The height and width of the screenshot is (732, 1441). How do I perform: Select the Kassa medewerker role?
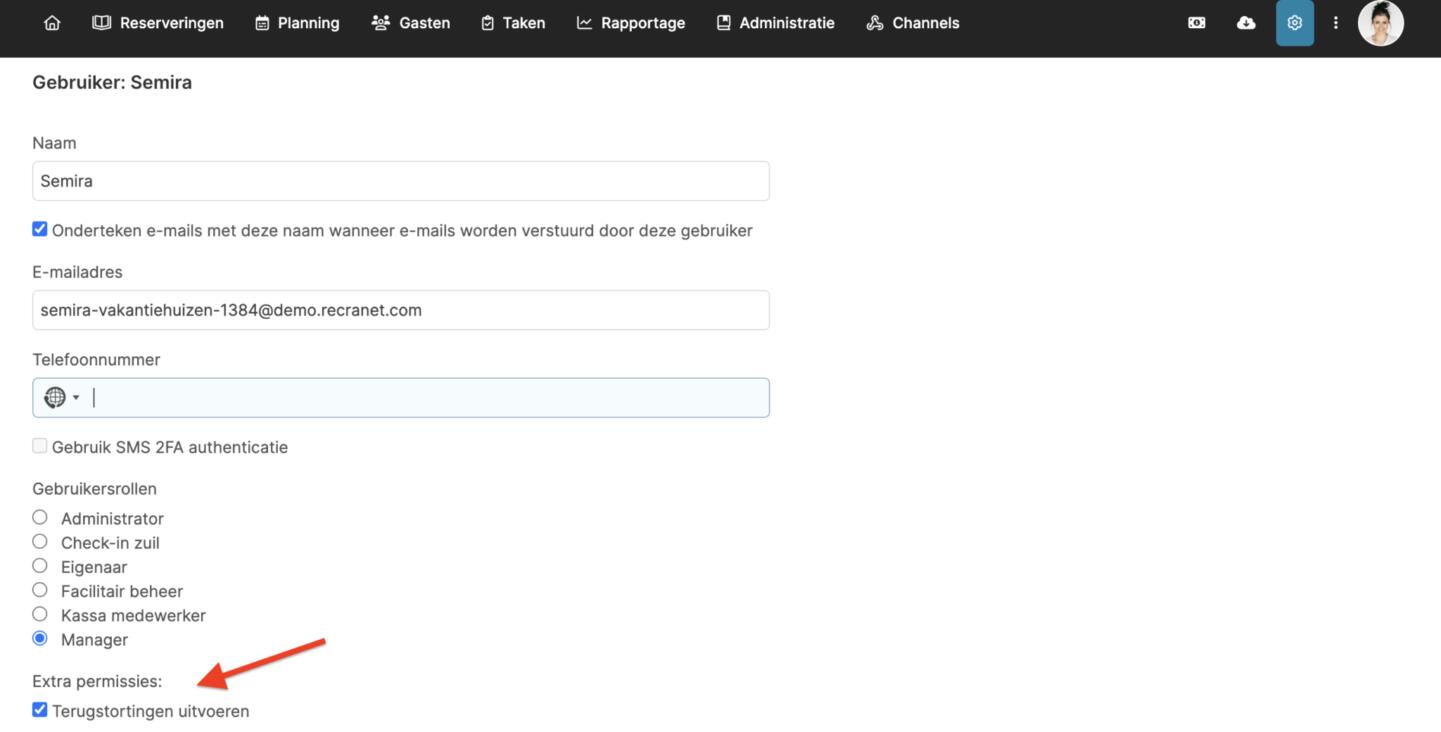click(x=40, y=614)
